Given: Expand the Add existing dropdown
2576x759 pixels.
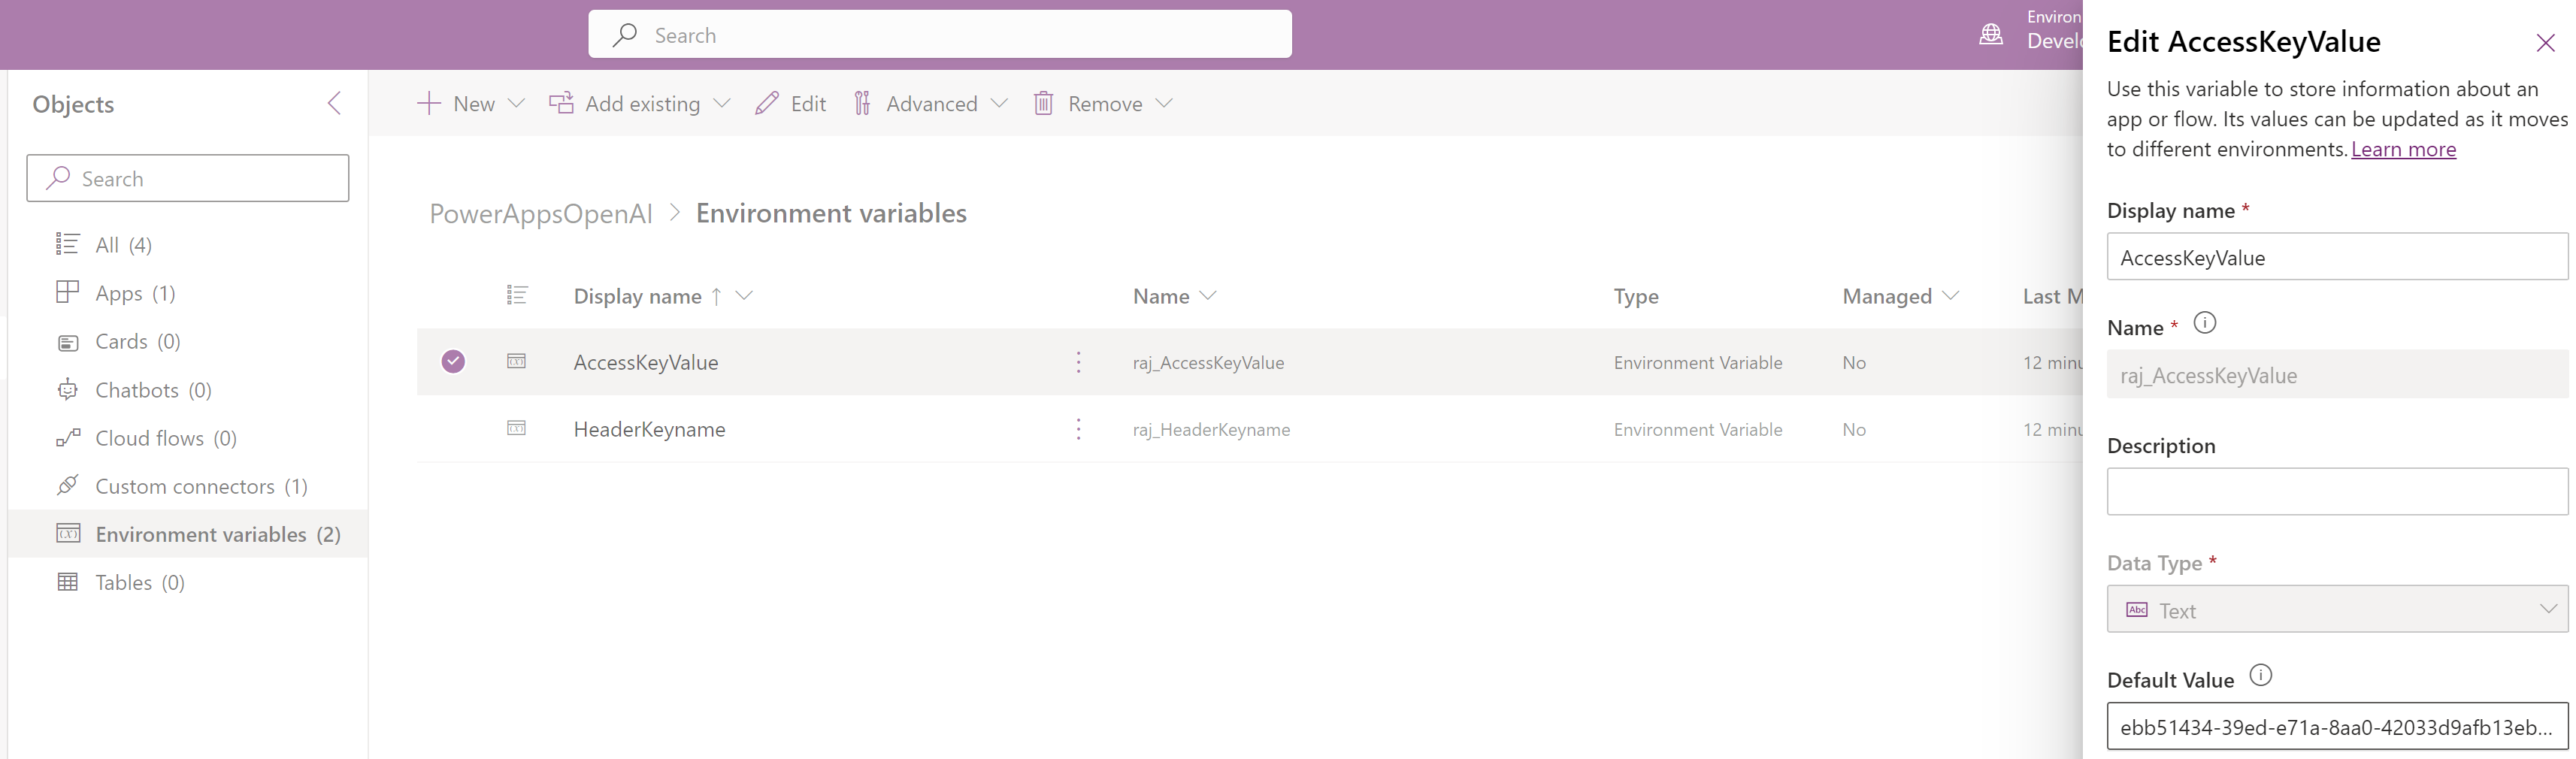Looking at the screenshot, I should point(722,104).
